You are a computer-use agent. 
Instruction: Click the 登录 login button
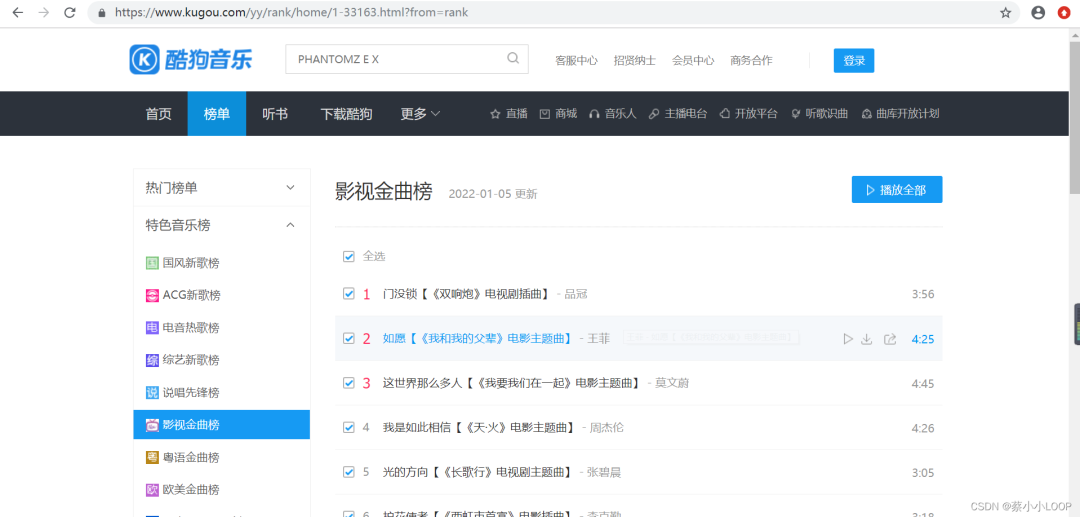pyautogui.click(x=854, y=61)
